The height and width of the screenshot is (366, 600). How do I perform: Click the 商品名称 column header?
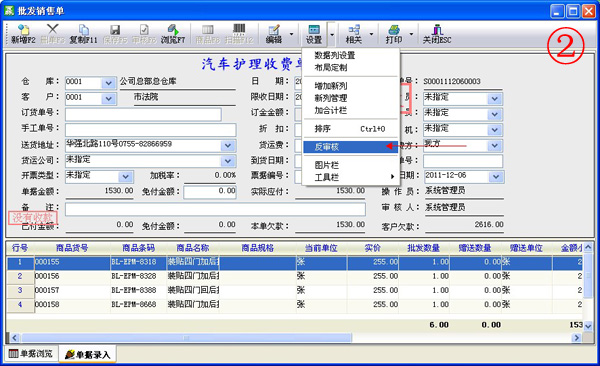193,248
